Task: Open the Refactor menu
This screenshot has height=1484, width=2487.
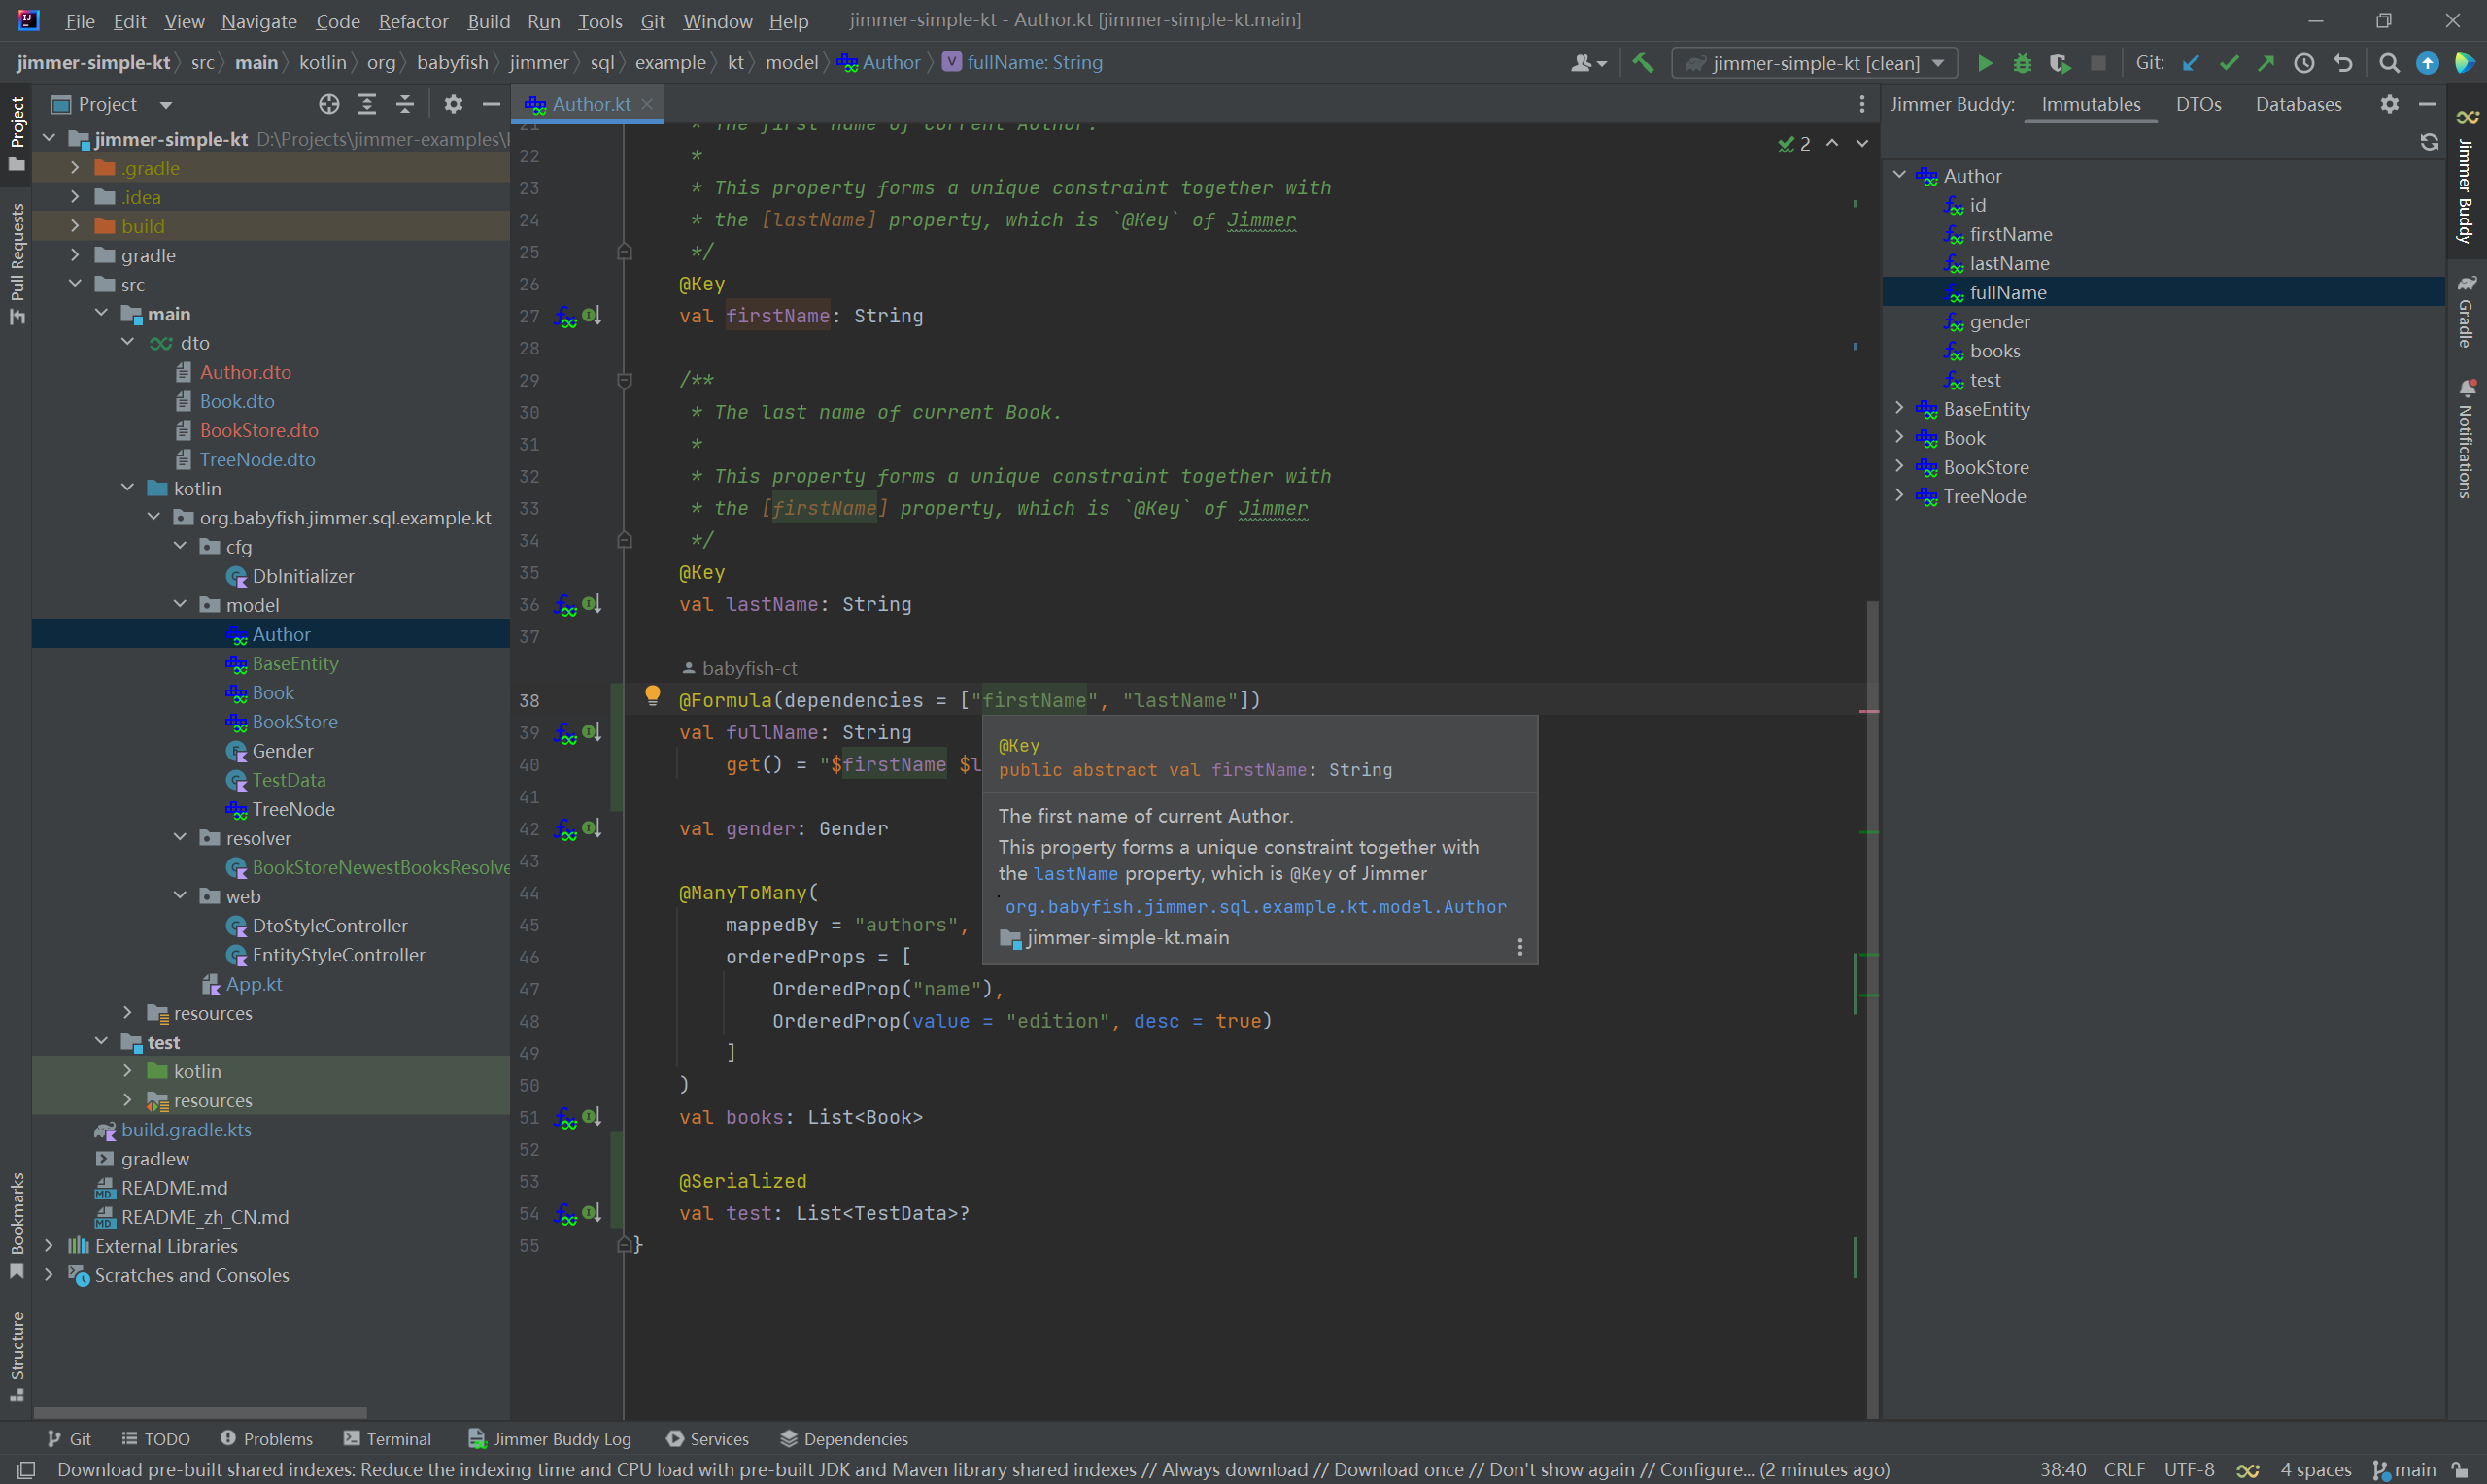Action: pyautogui.click(x=413, y=20)
